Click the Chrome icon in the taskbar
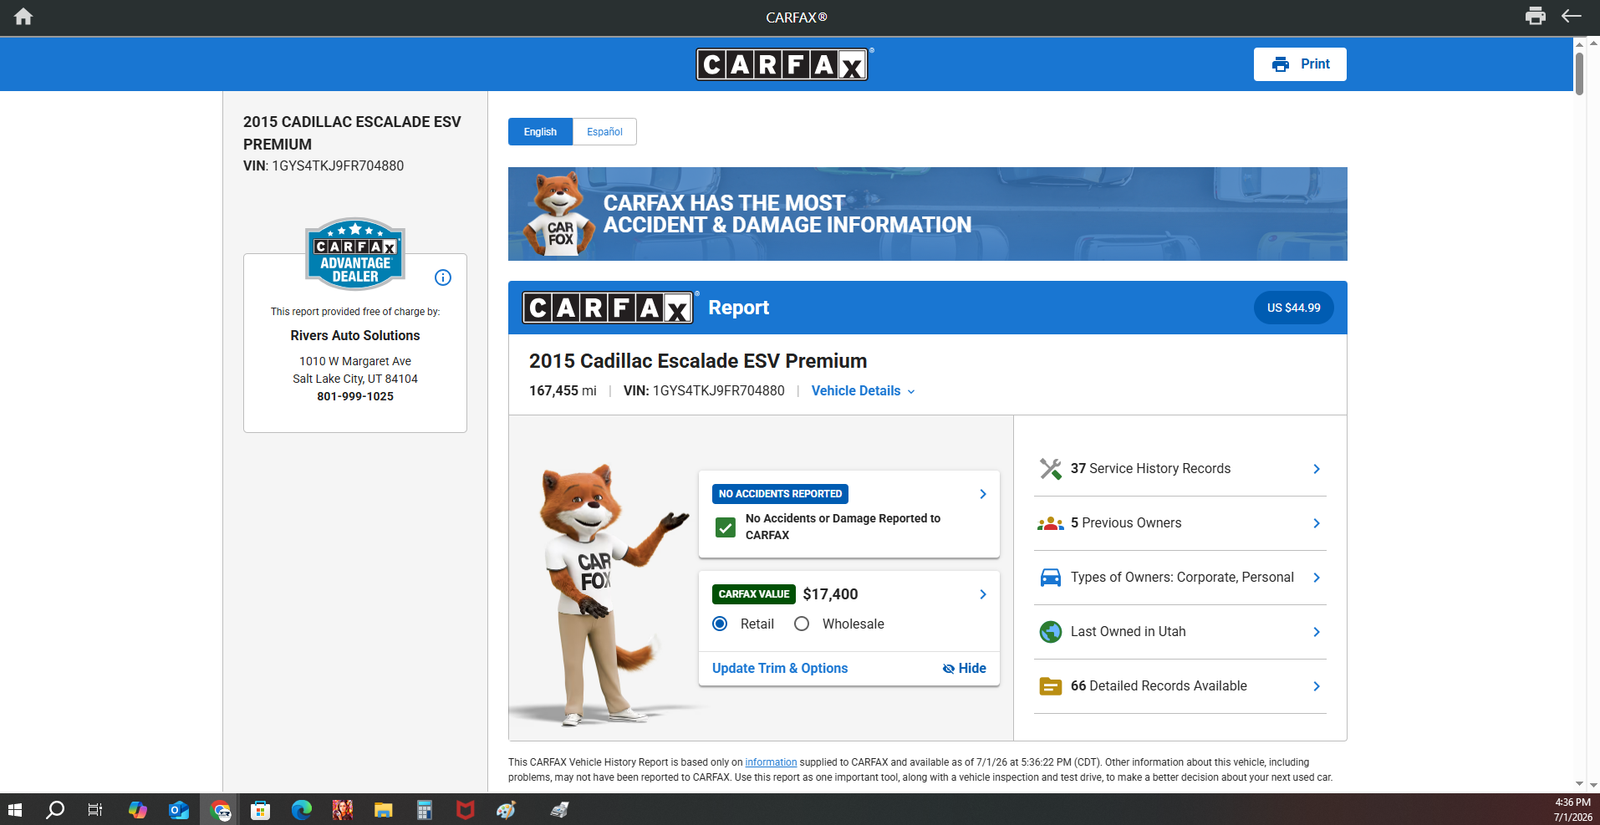Image resolution: width=1600 pixels, height=825 pixels. tap(220, 810)
